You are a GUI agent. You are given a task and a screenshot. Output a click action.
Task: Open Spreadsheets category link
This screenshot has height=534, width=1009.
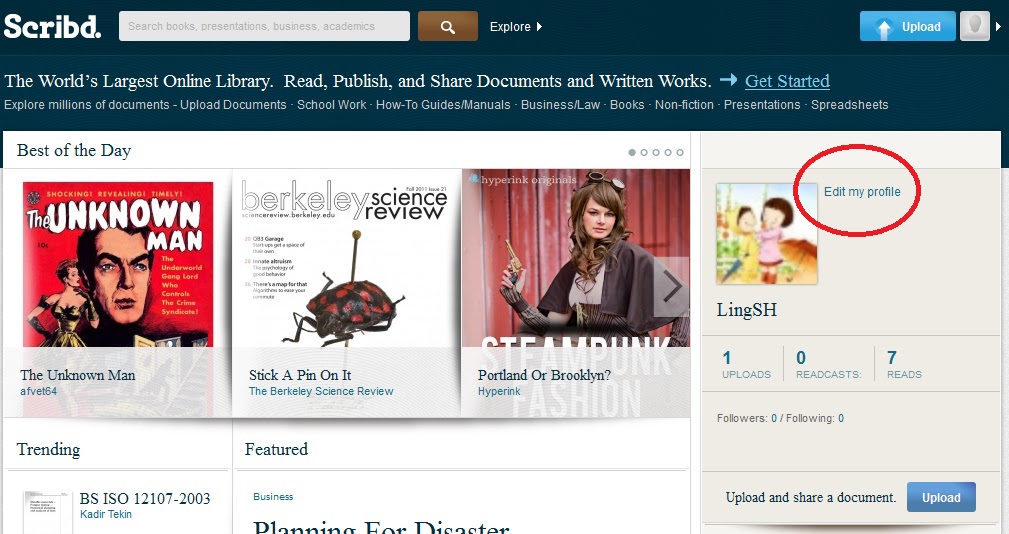(x=849, y=105)
